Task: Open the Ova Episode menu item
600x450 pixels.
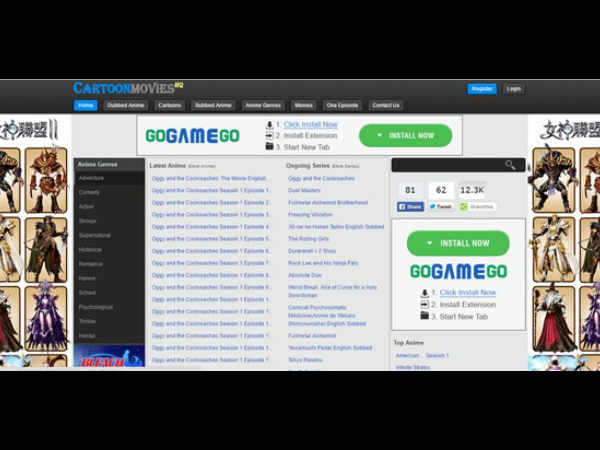Action: [x=342, y=105]
